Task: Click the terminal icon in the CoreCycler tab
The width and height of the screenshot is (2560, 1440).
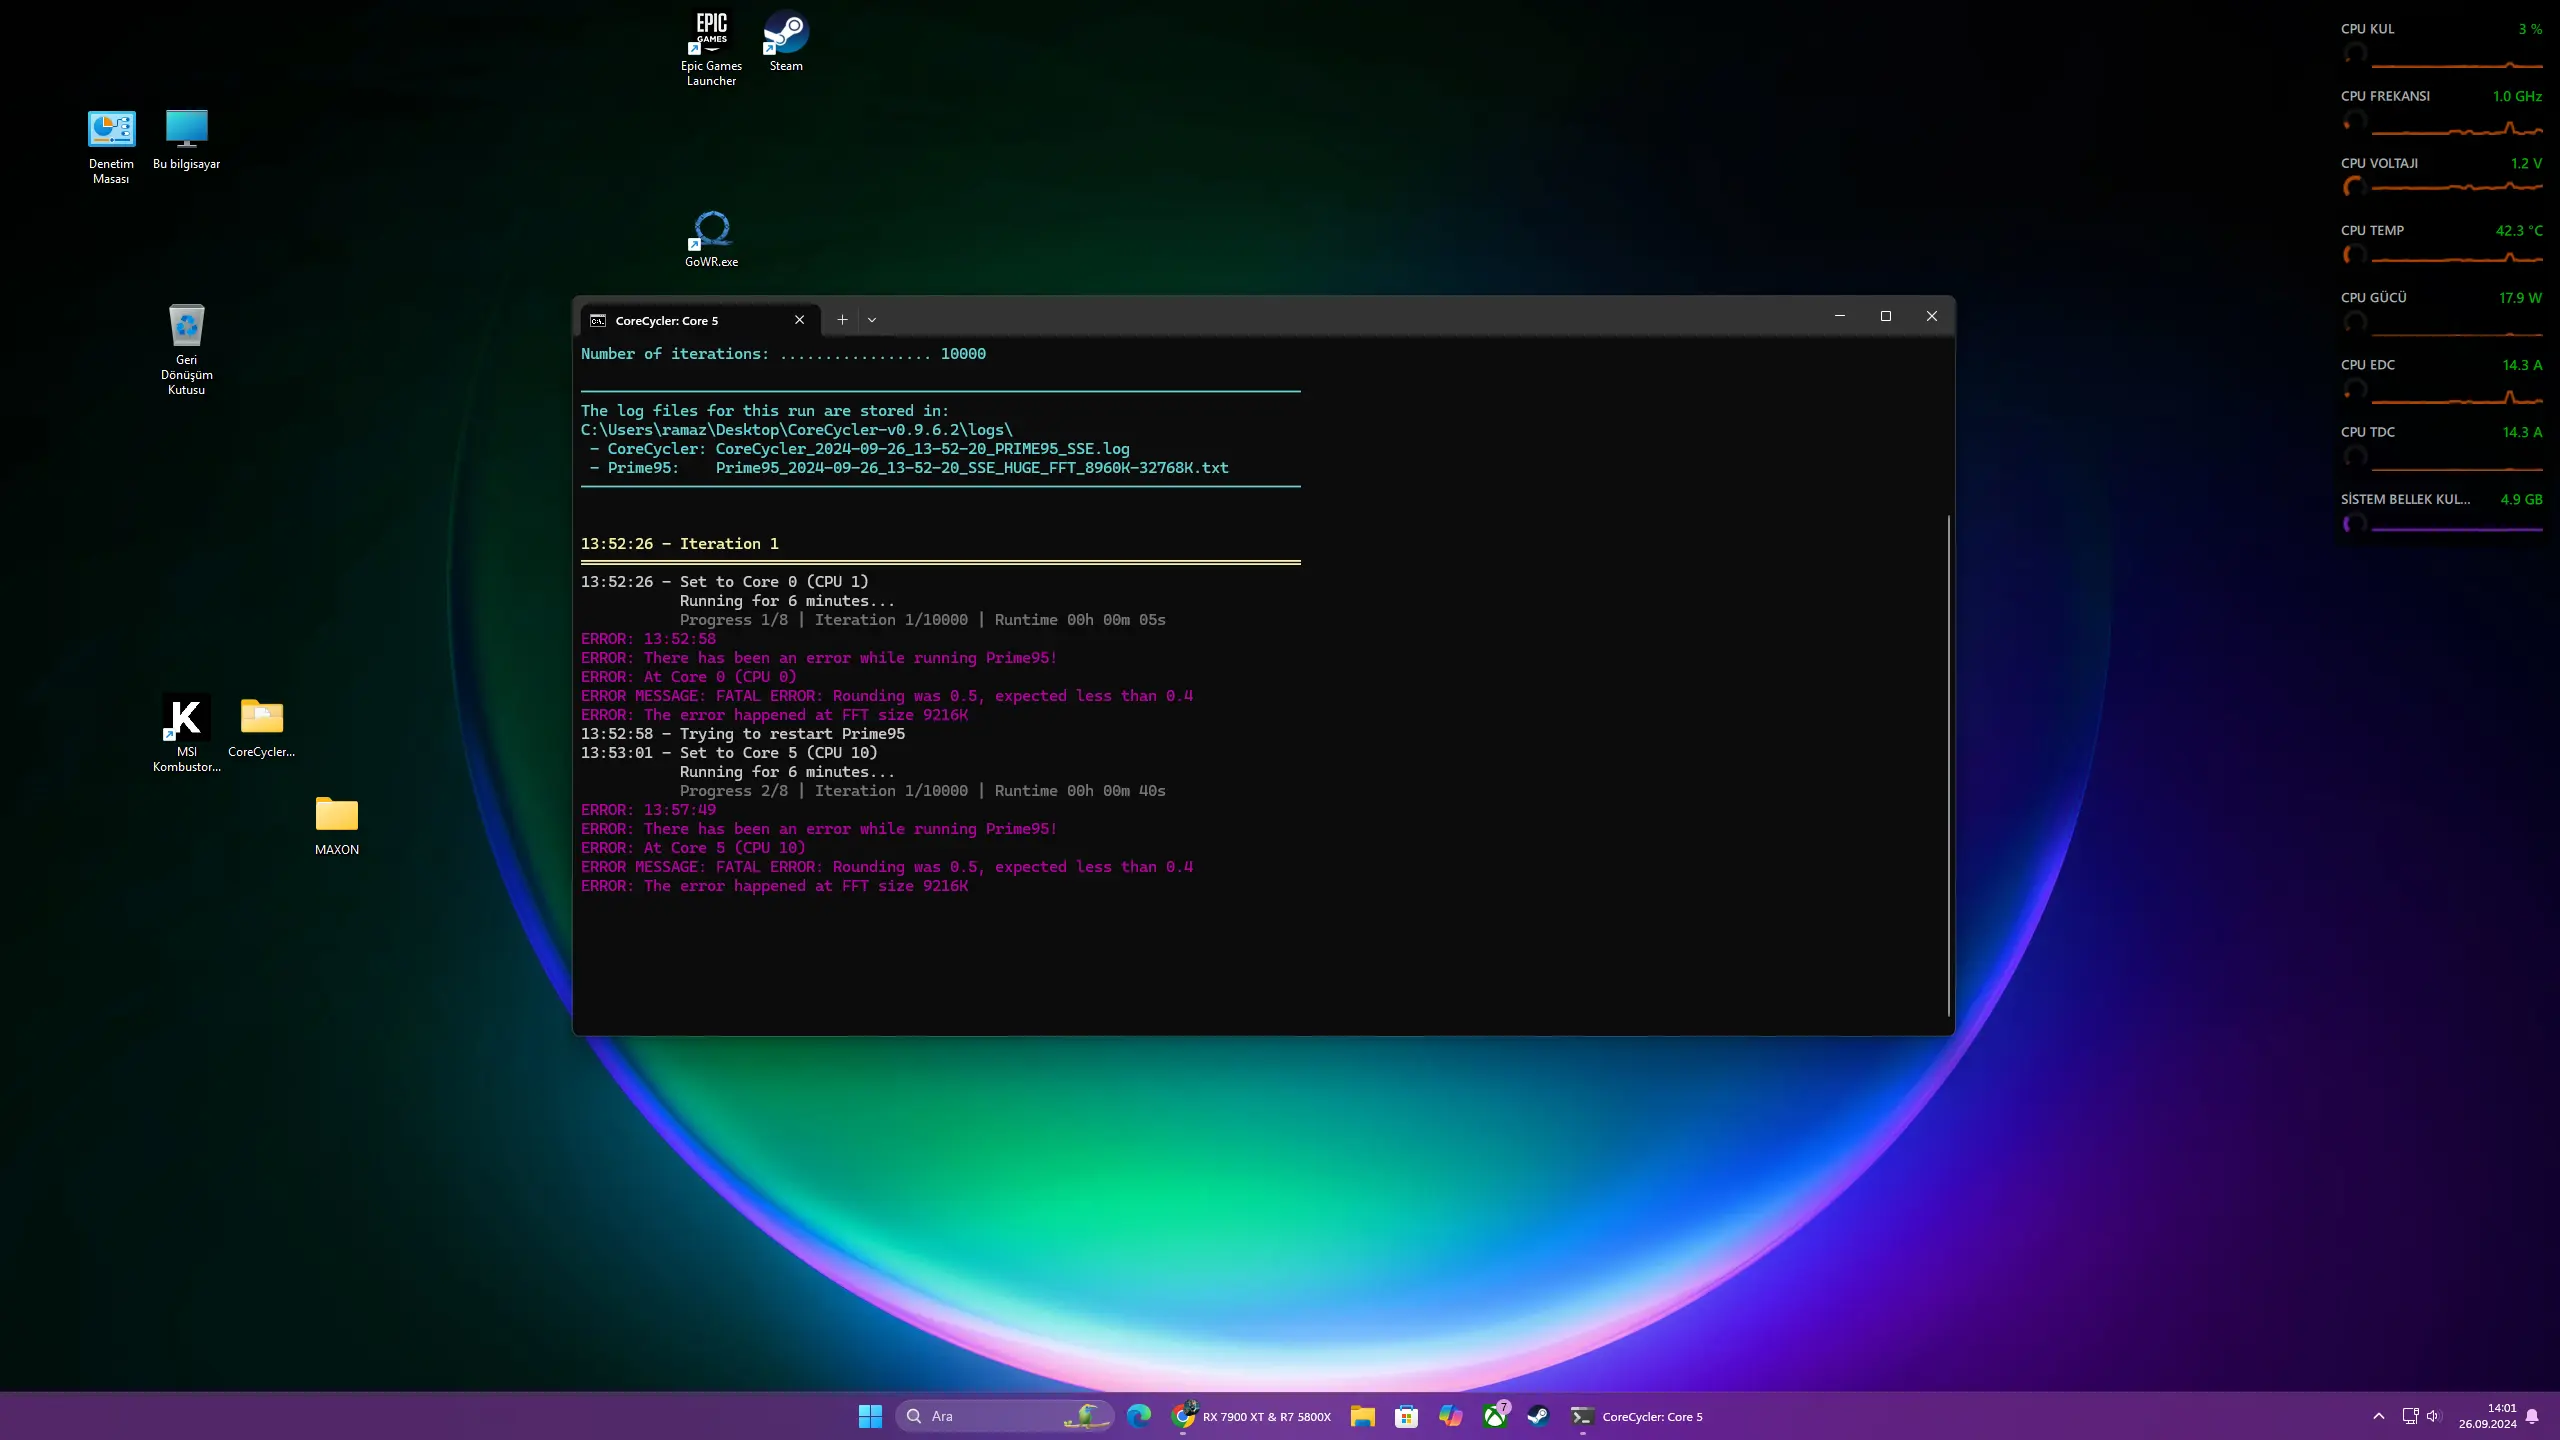Action: pyautogui.click(x=598, y=320)
